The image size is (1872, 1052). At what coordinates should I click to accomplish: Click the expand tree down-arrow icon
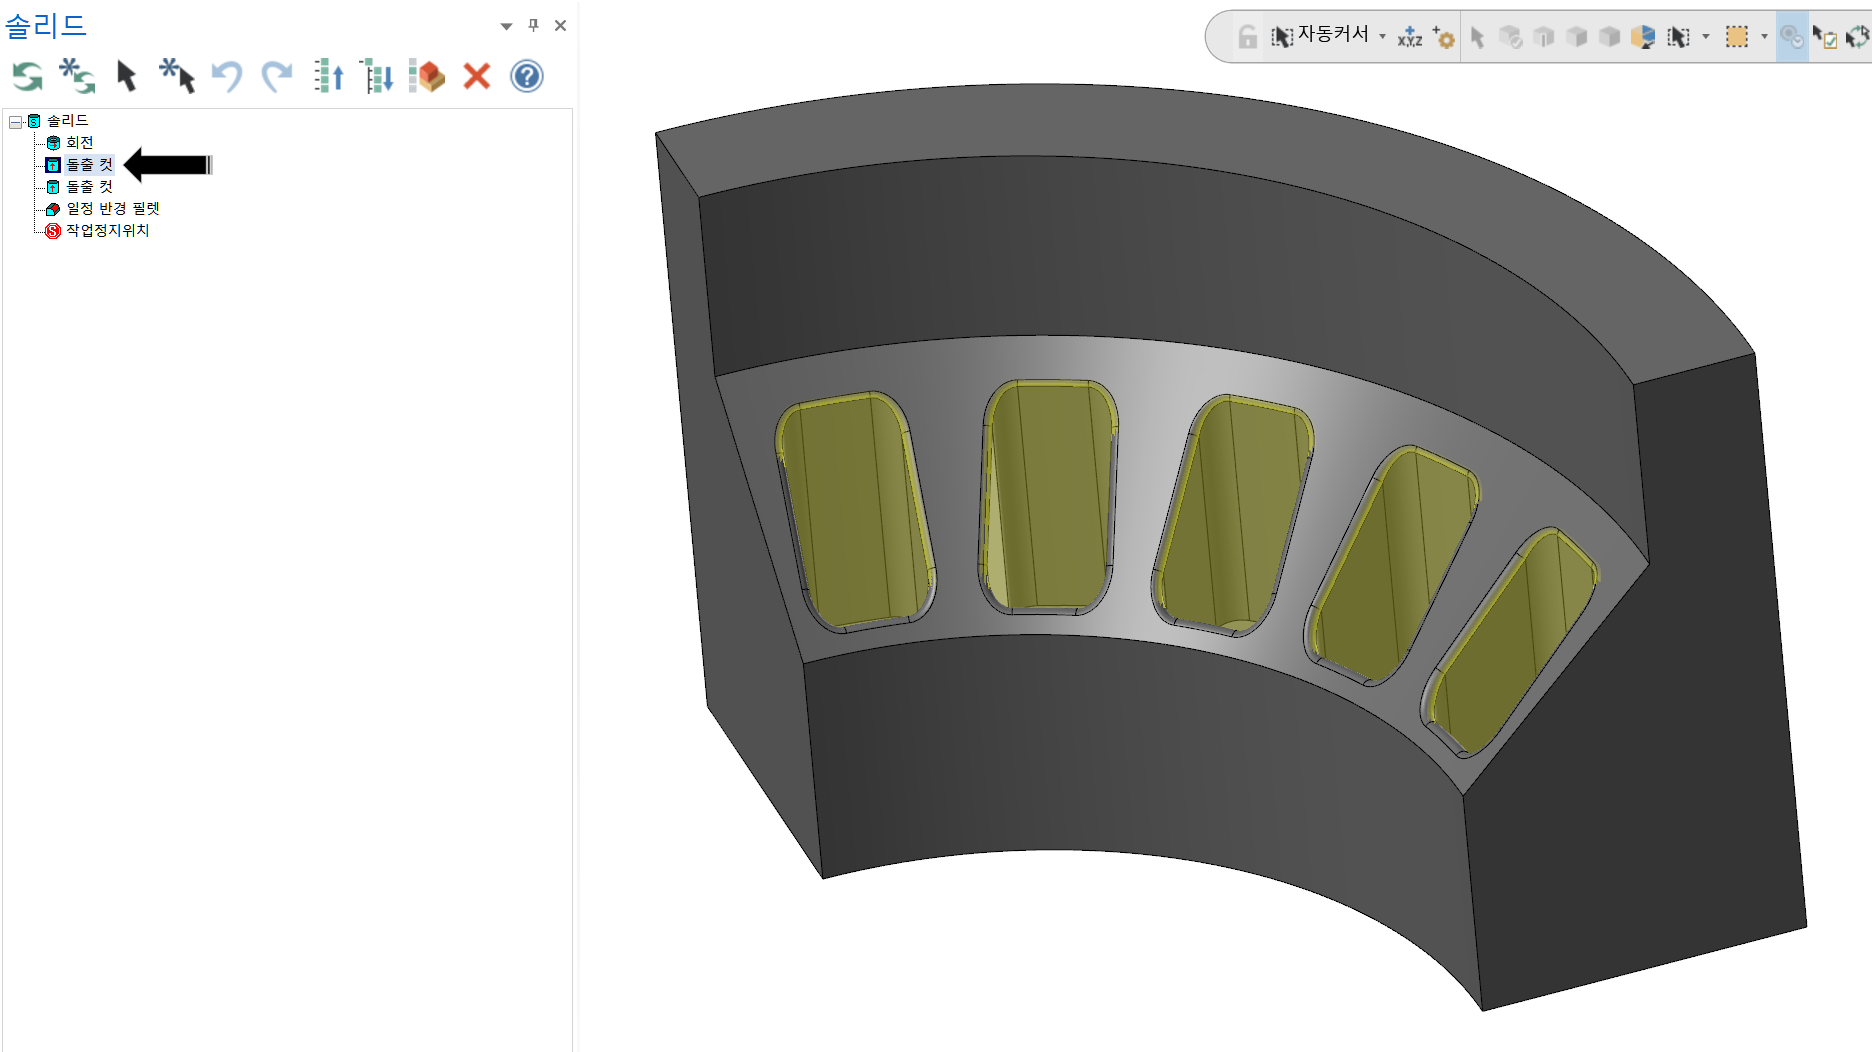(x=377, y=76)
